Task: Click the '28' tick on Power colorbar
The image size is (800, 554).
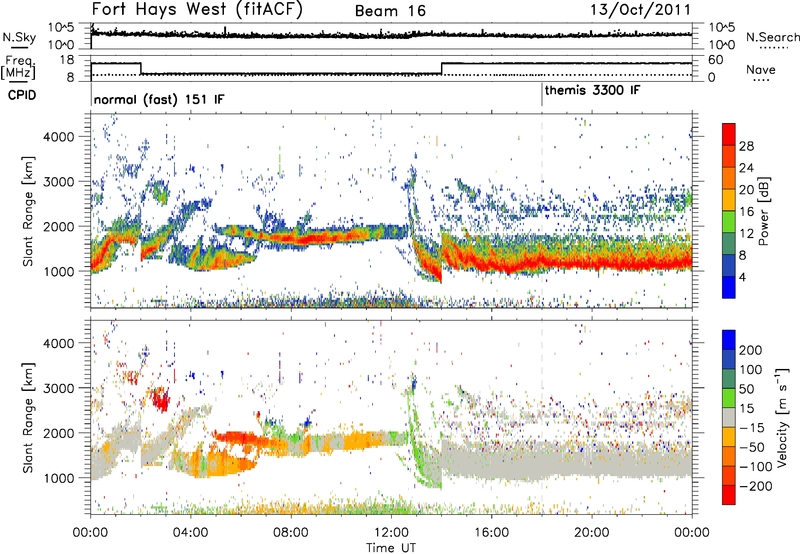Action: point(746,146)
